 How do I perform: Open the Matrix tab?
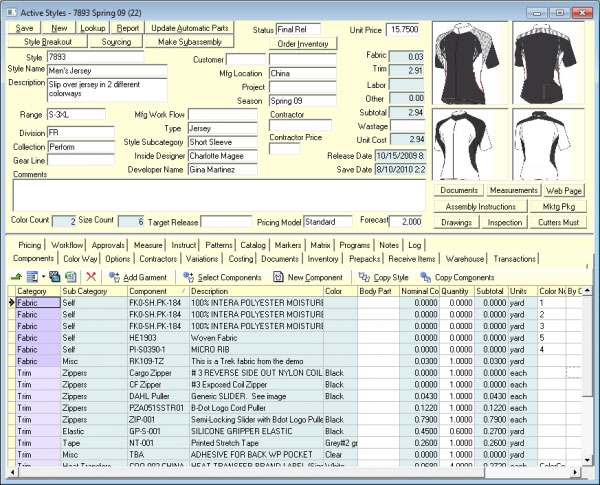pos(321,243)
